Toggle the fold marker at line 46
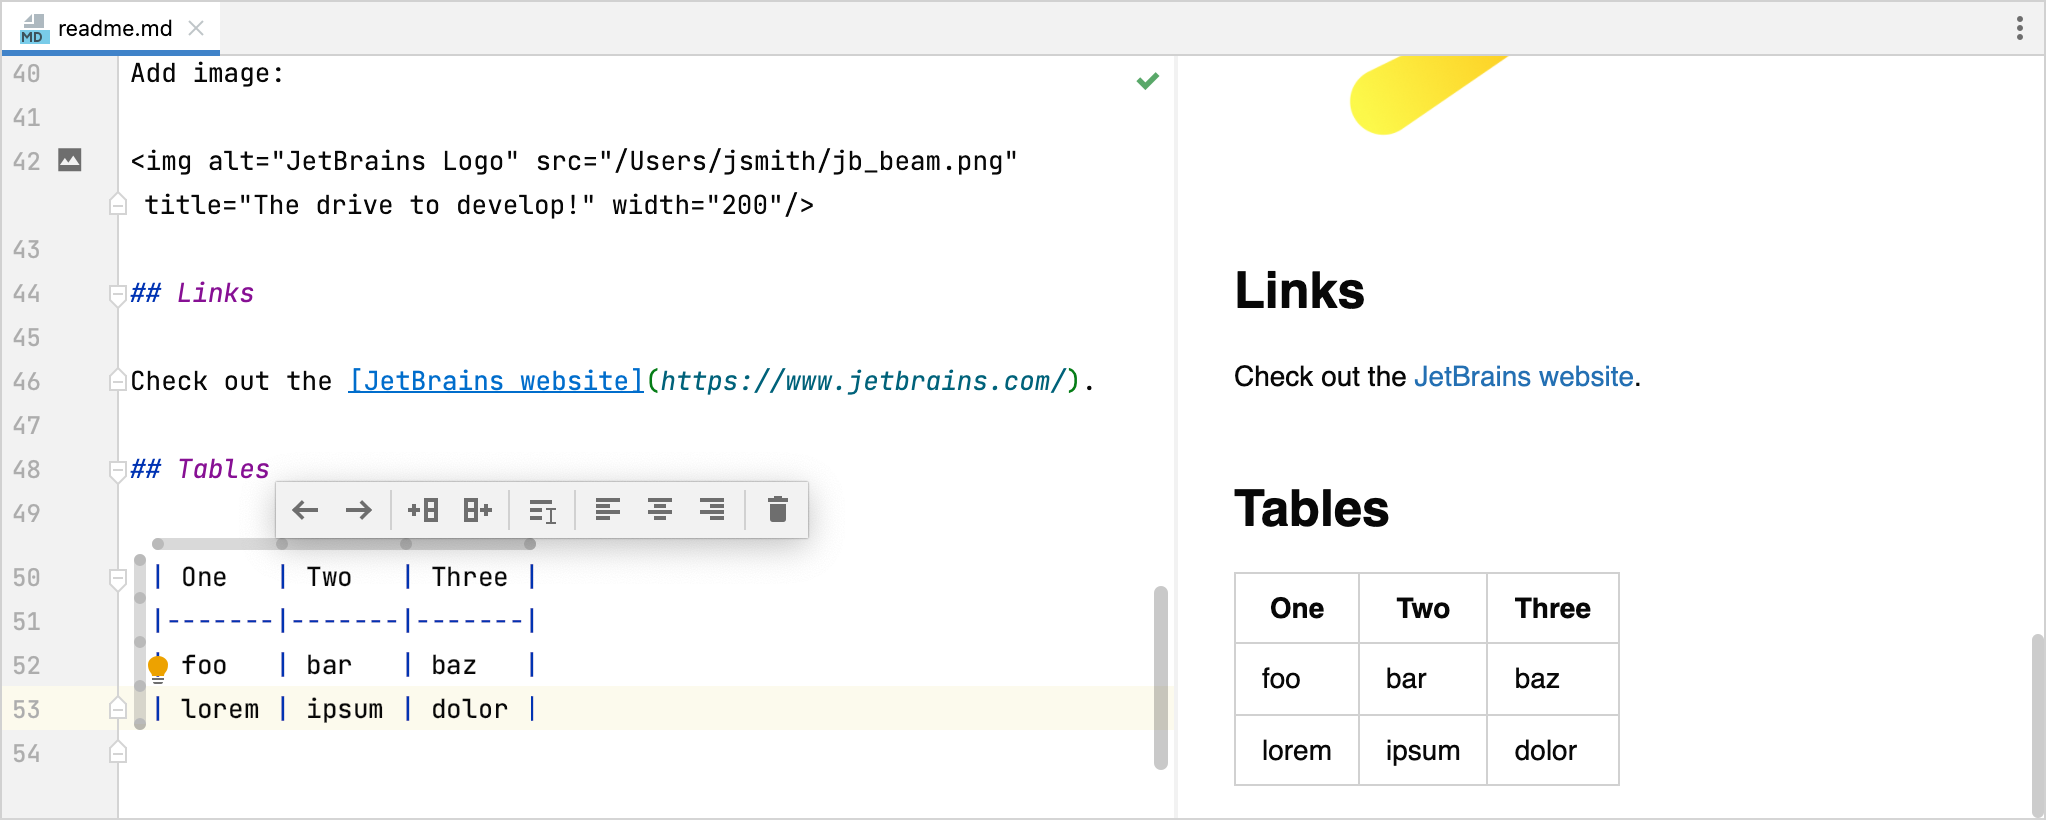This screenshot has height=820, width=2046. tap(117, 381)
